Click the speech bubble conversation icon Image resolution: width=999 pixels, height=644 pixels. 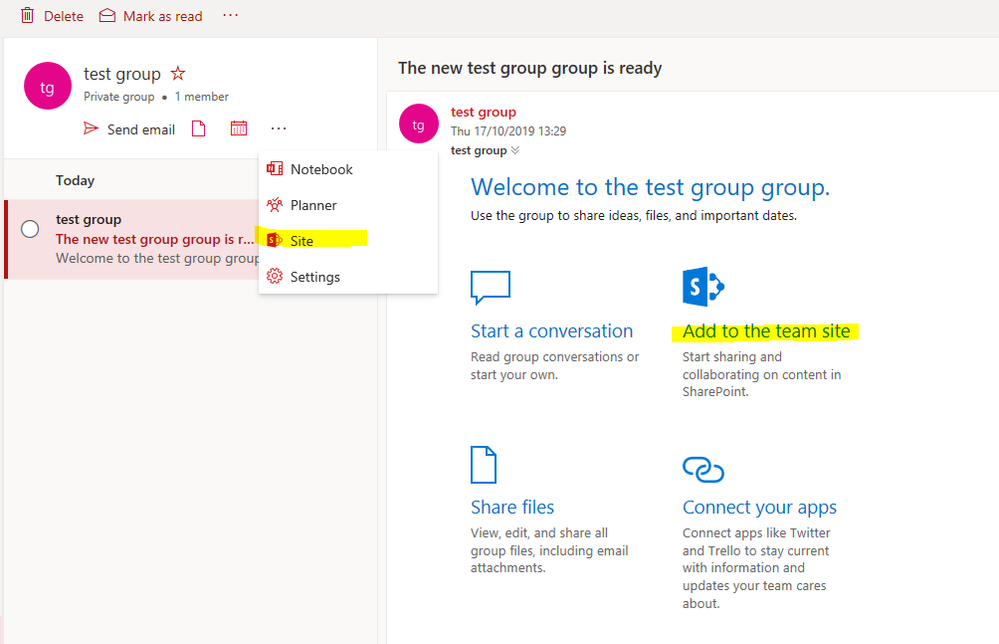click(x=491, y=287)
